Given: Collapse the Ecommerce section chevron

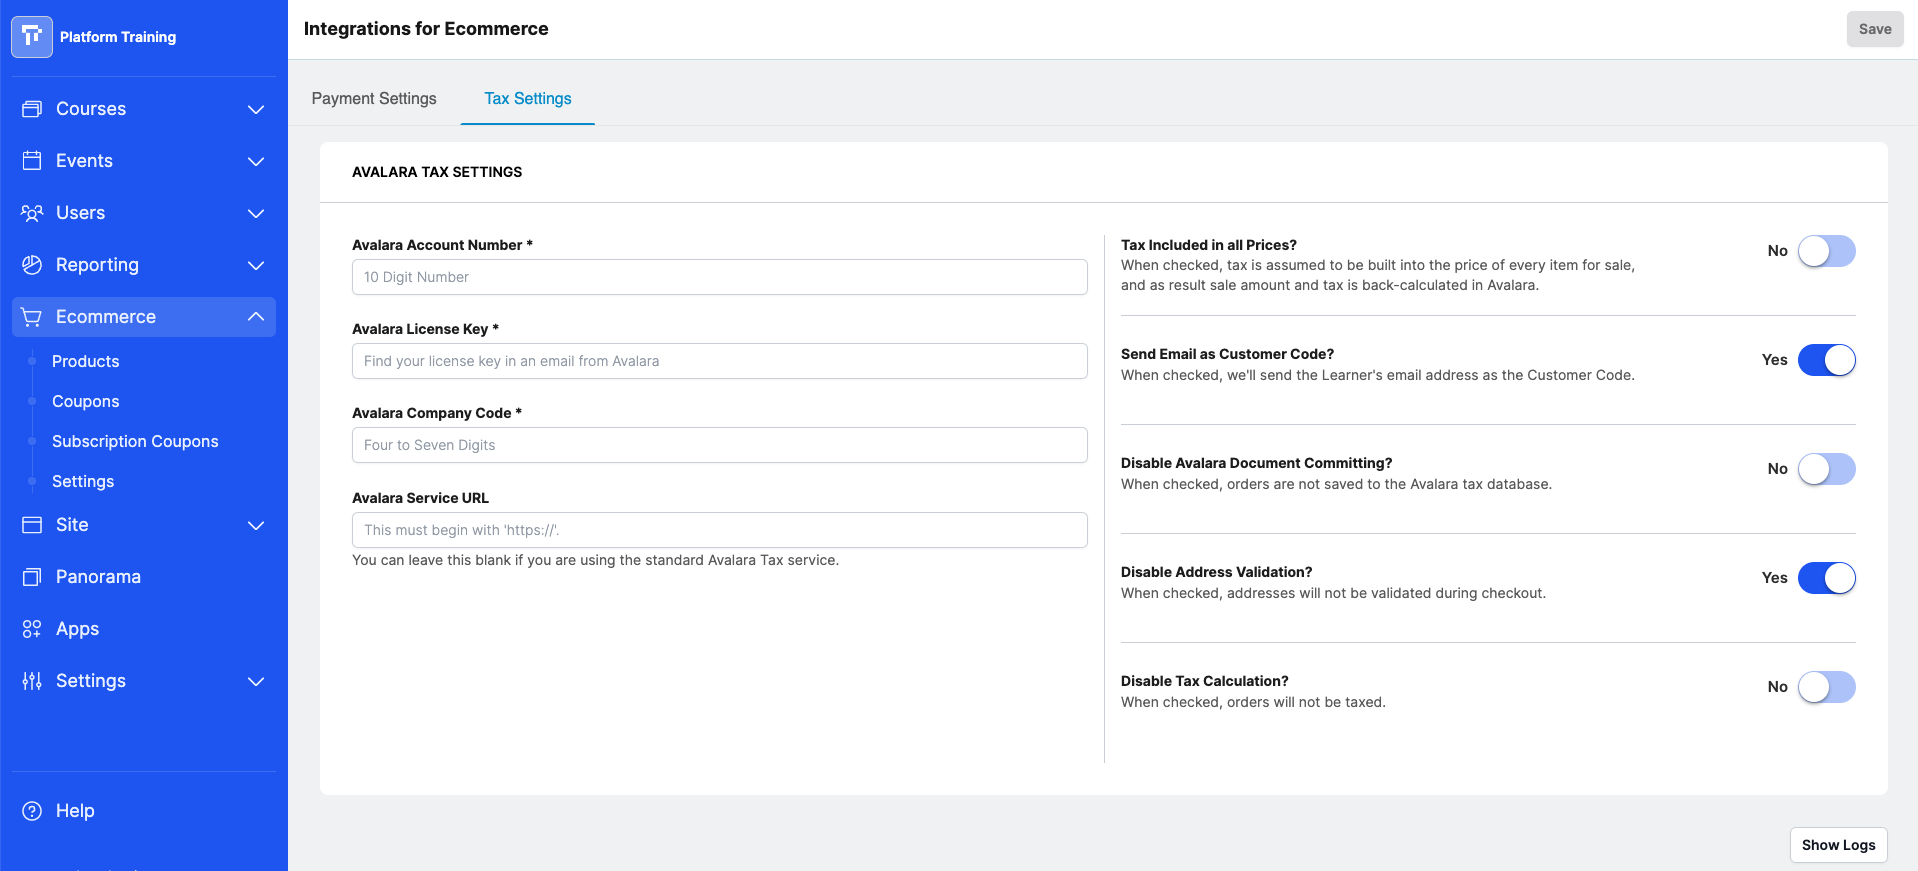Looking at the screenshot, I should pyautogui.click(x=256, y=317).
